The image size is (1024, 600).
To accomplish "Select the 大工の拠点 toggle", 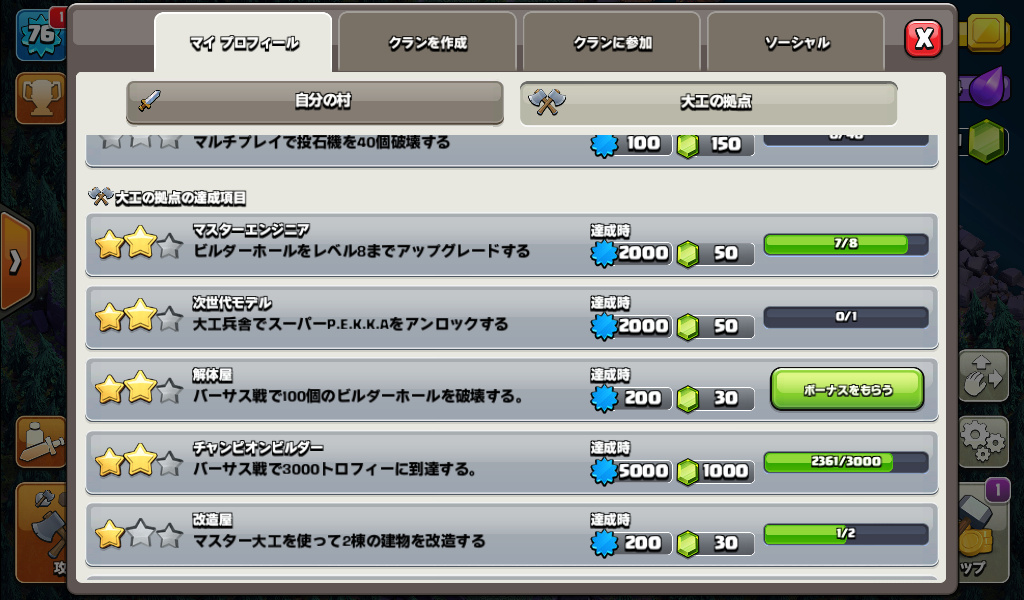I will pos(709,103).
